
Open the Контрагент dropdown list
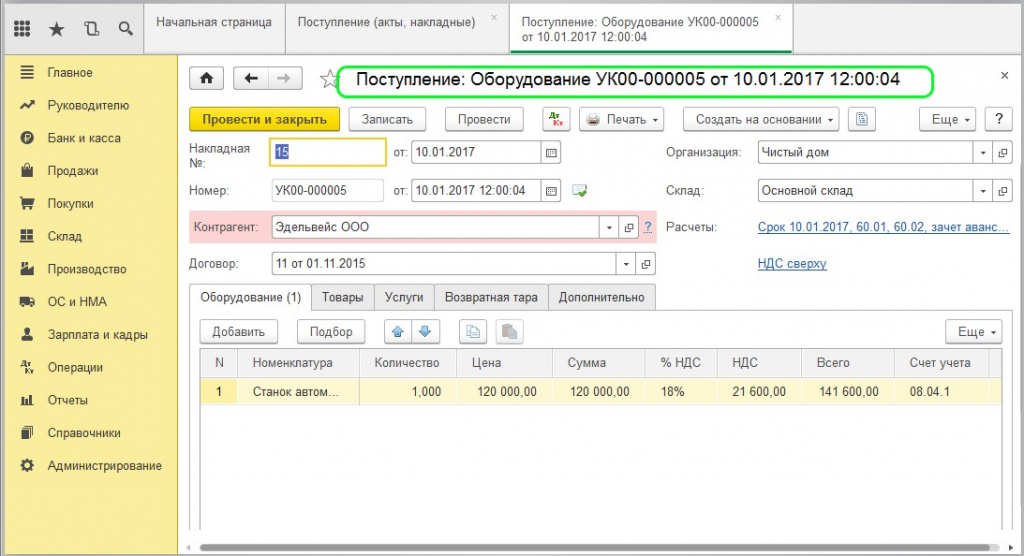tap(609, 227)
